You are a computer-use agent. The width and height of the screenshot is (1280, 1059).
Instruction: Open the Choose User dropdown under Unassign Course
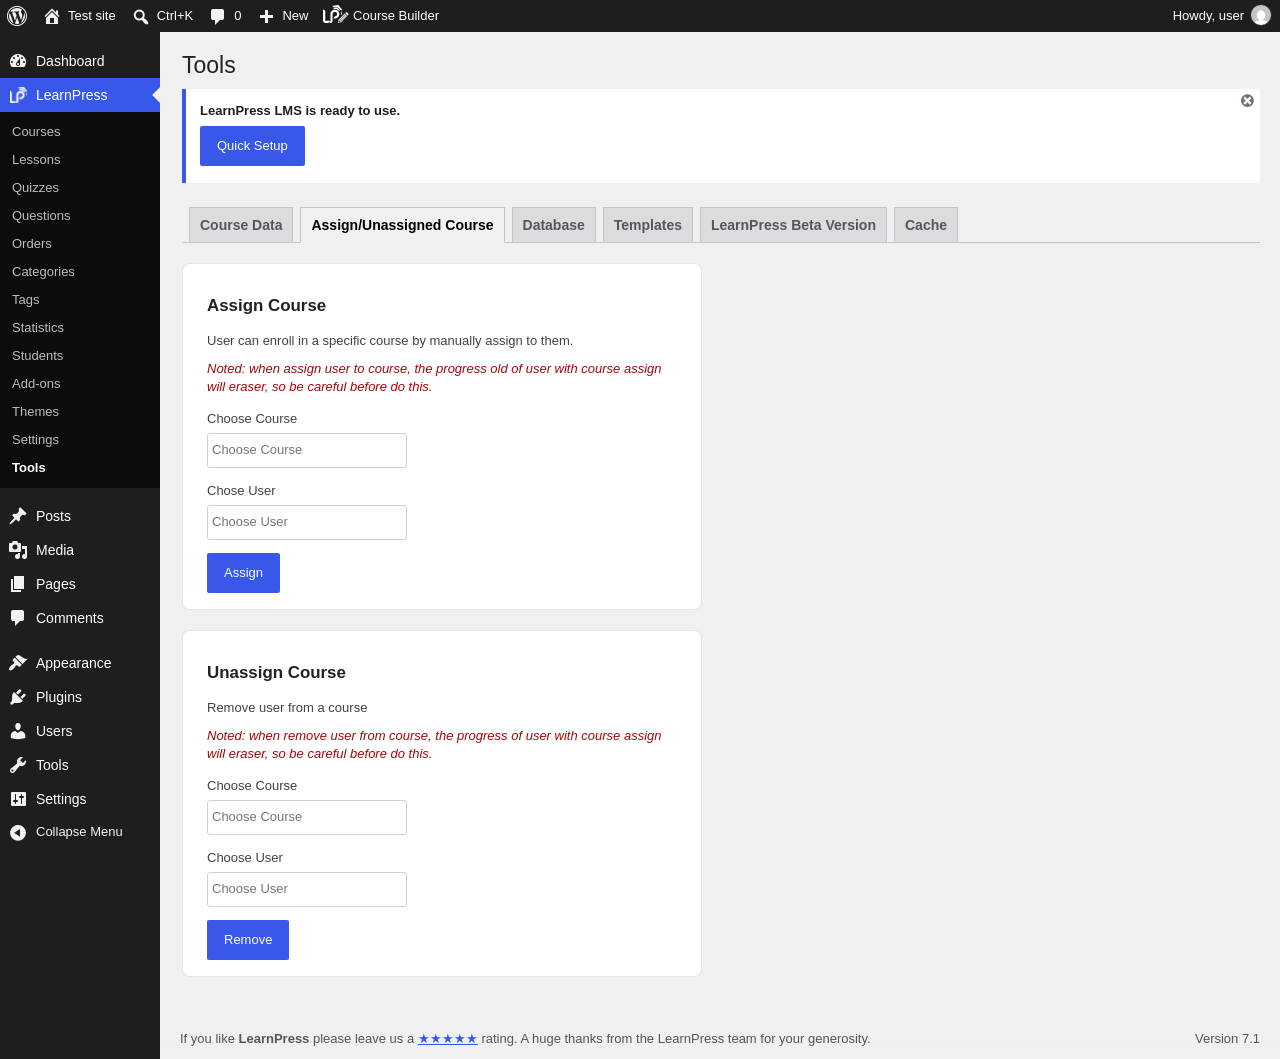coord(307,889)
